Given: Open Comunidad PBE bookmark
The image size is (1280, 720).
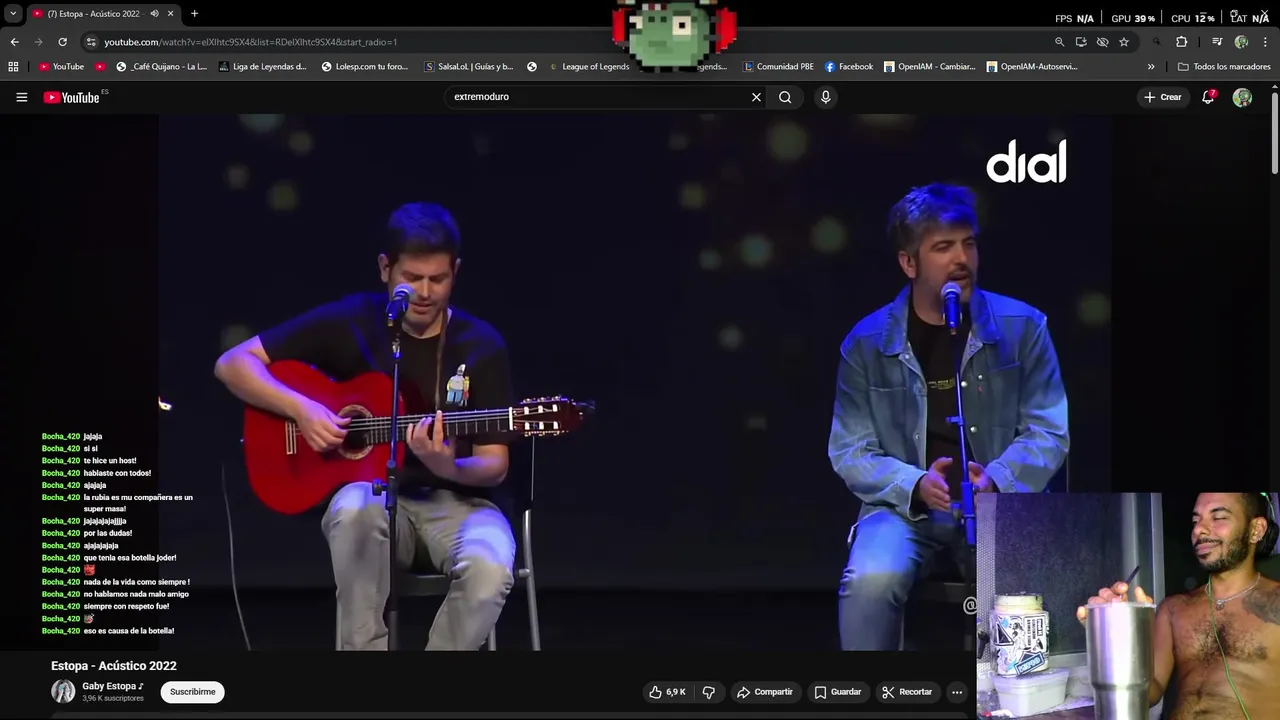Looking at the screenshot, I should [x=778, y=67].
